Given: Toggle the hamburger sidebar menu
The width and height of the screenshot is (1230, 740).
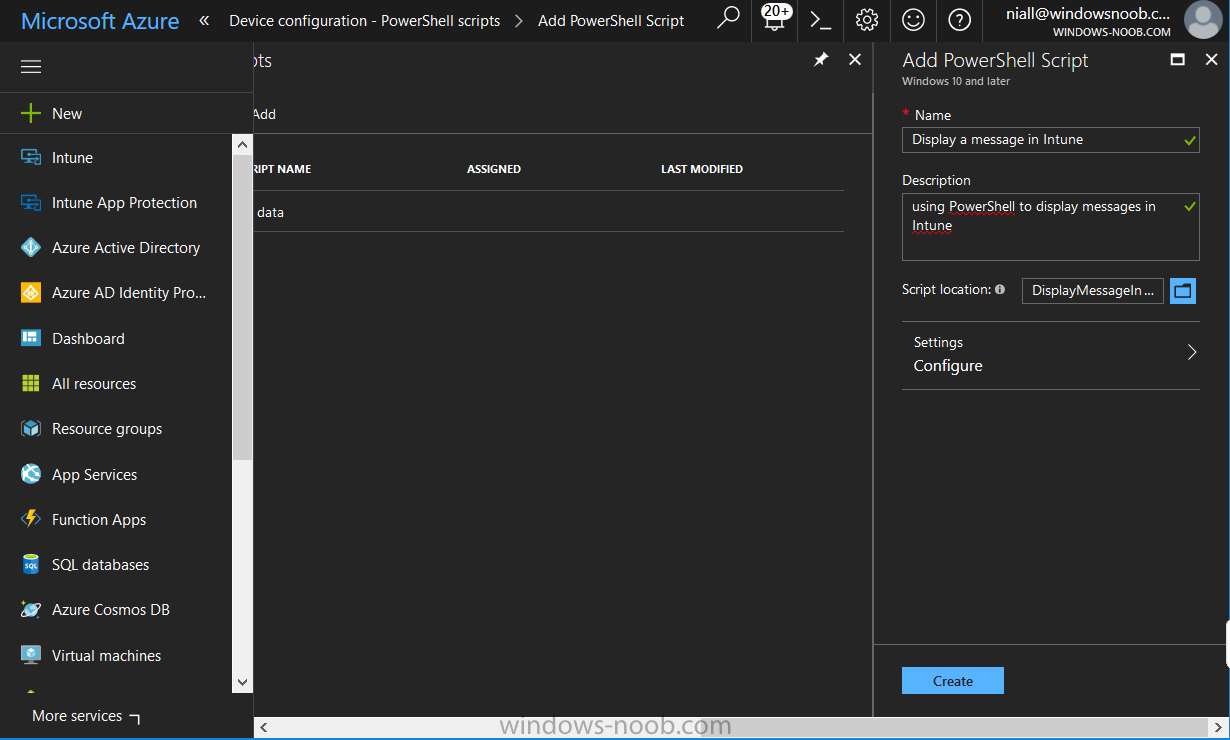Looking at the screenshot, I should (31, 67).
